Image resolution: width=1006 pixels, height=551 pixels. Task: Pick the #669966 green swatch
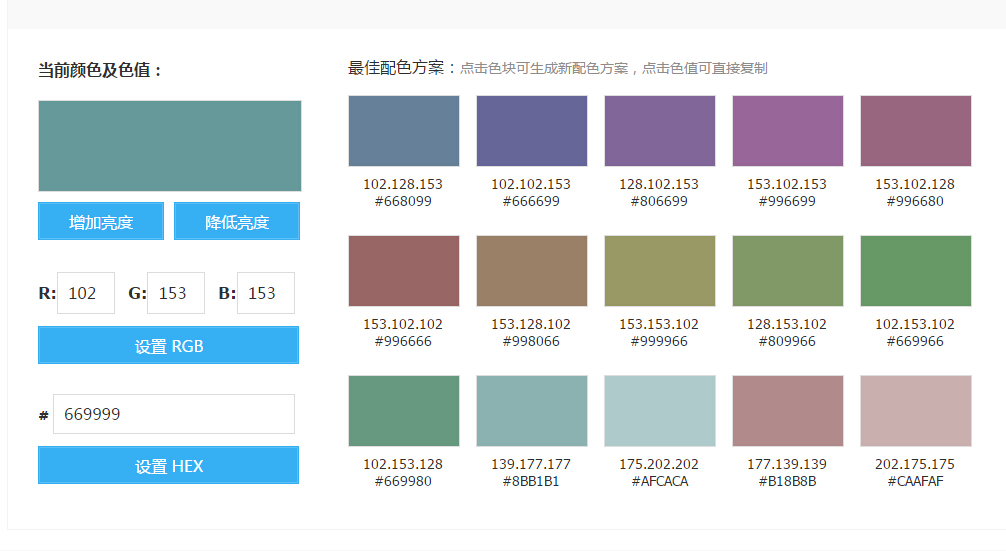click(916, 271)
